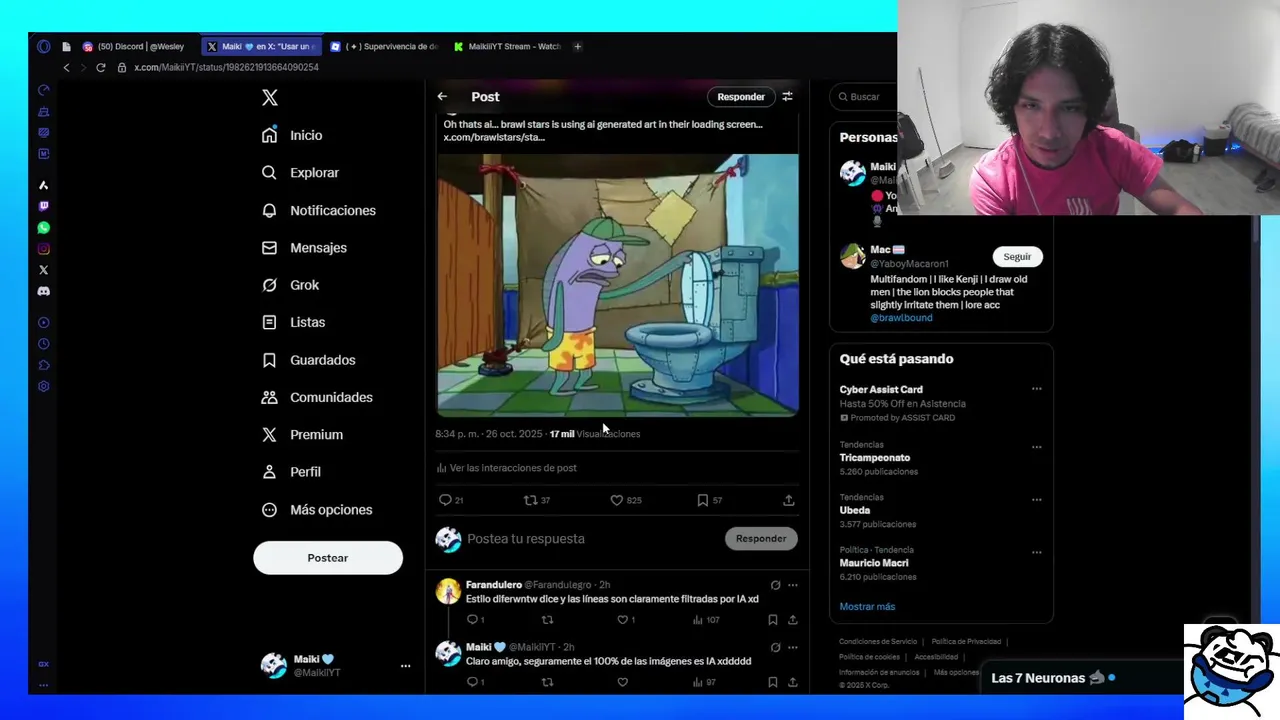Image resolution: width=1280 pixels, height=720 pixels.
Task: Open options for Tricampeonato trend
Action: click(x=1036, y=447)
